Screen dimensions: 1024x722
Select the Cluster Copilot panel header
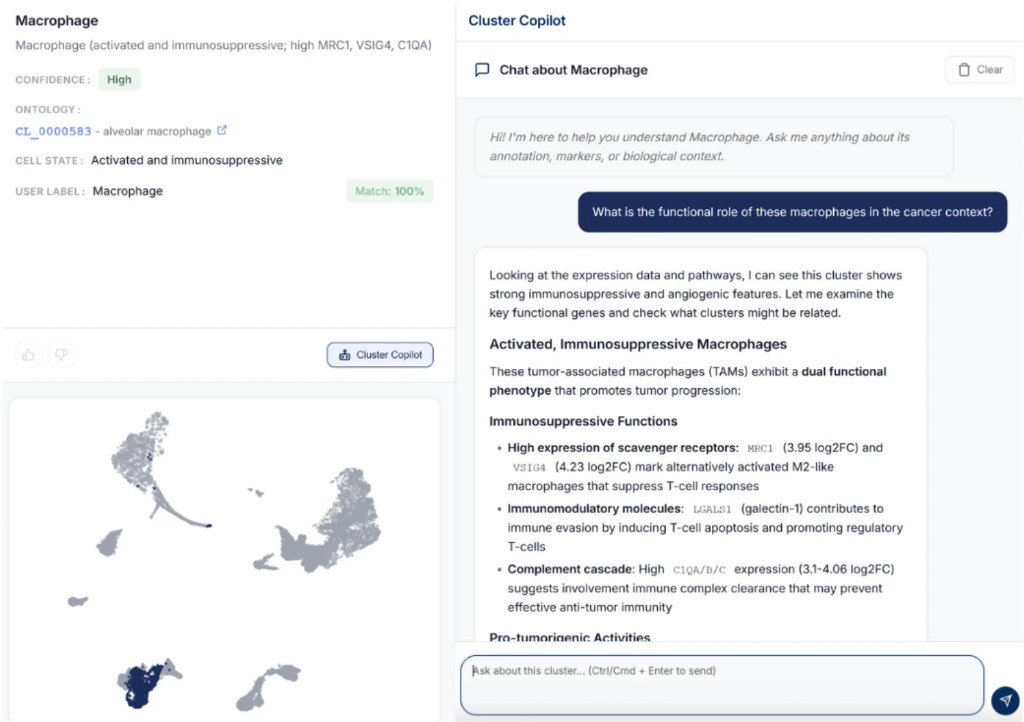coord(517,20)
